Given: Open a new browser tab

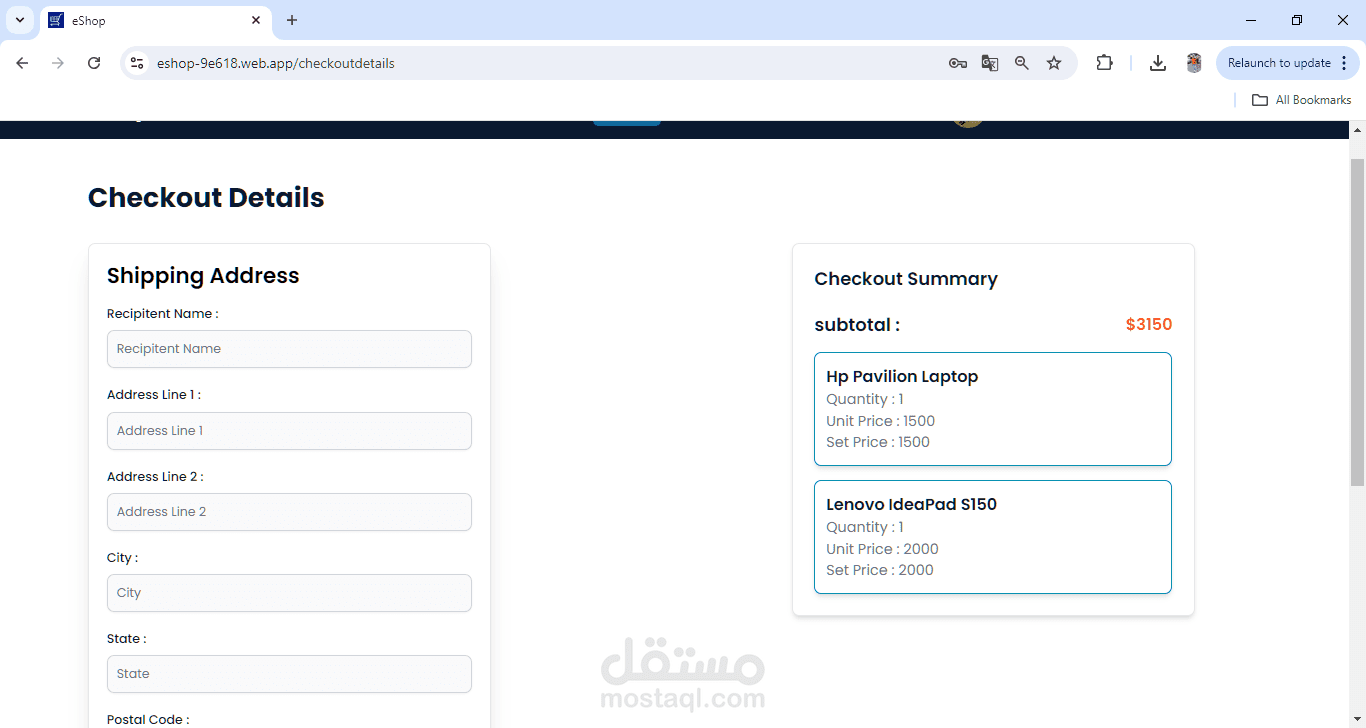Looking at the screenshot, I should tap(292, 20).
